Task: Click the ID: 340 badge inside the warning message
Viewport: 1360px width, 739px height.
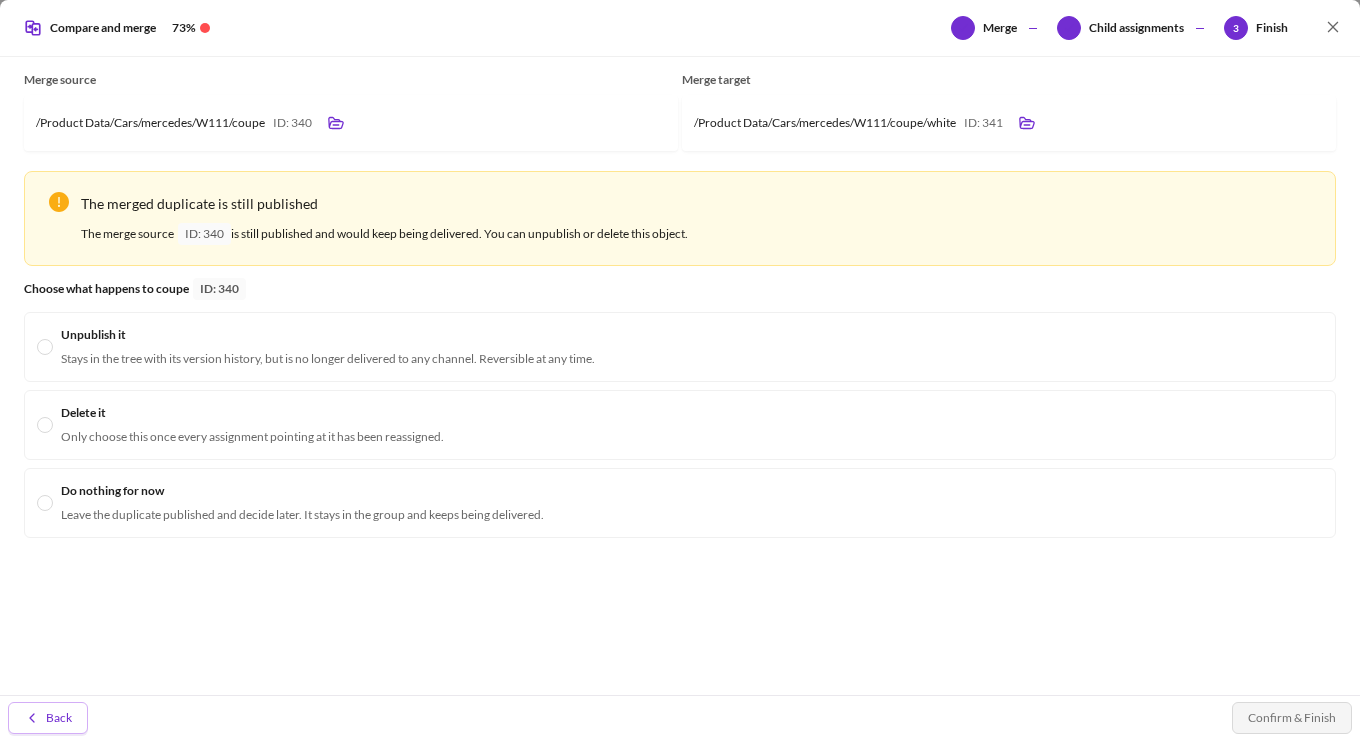Action: 204,234
